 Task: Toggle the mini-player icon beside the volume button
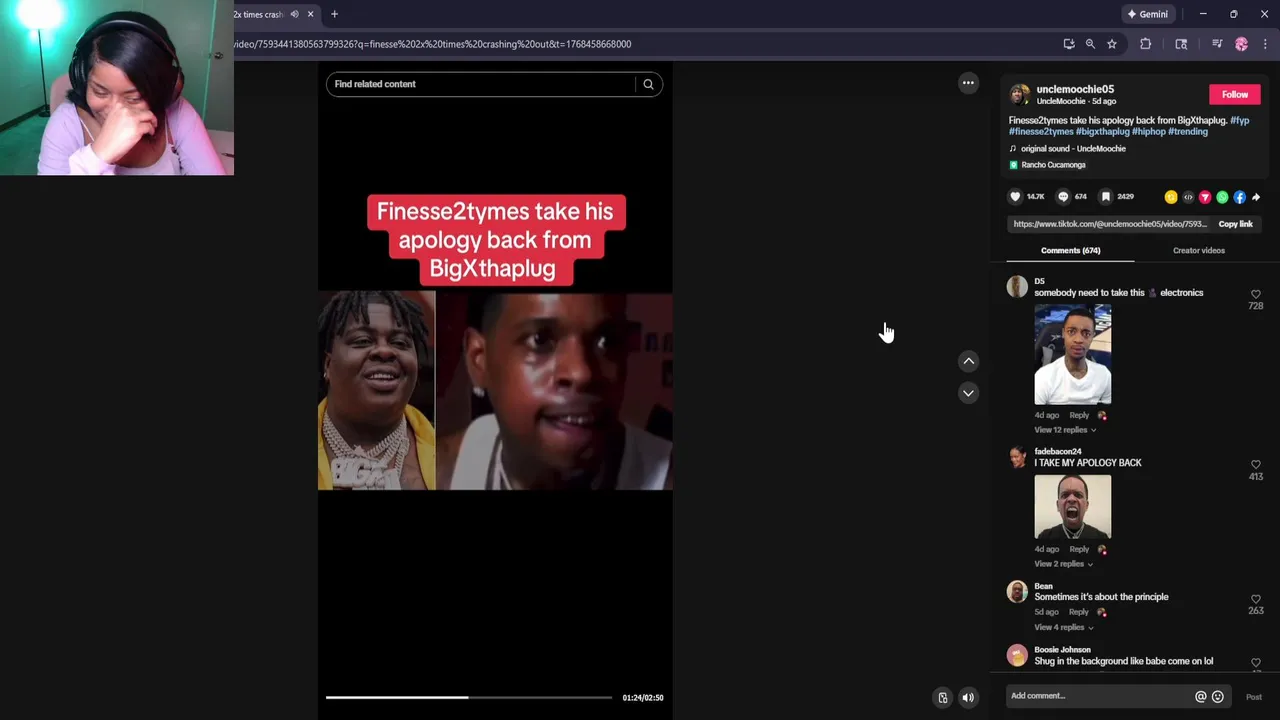942,698
